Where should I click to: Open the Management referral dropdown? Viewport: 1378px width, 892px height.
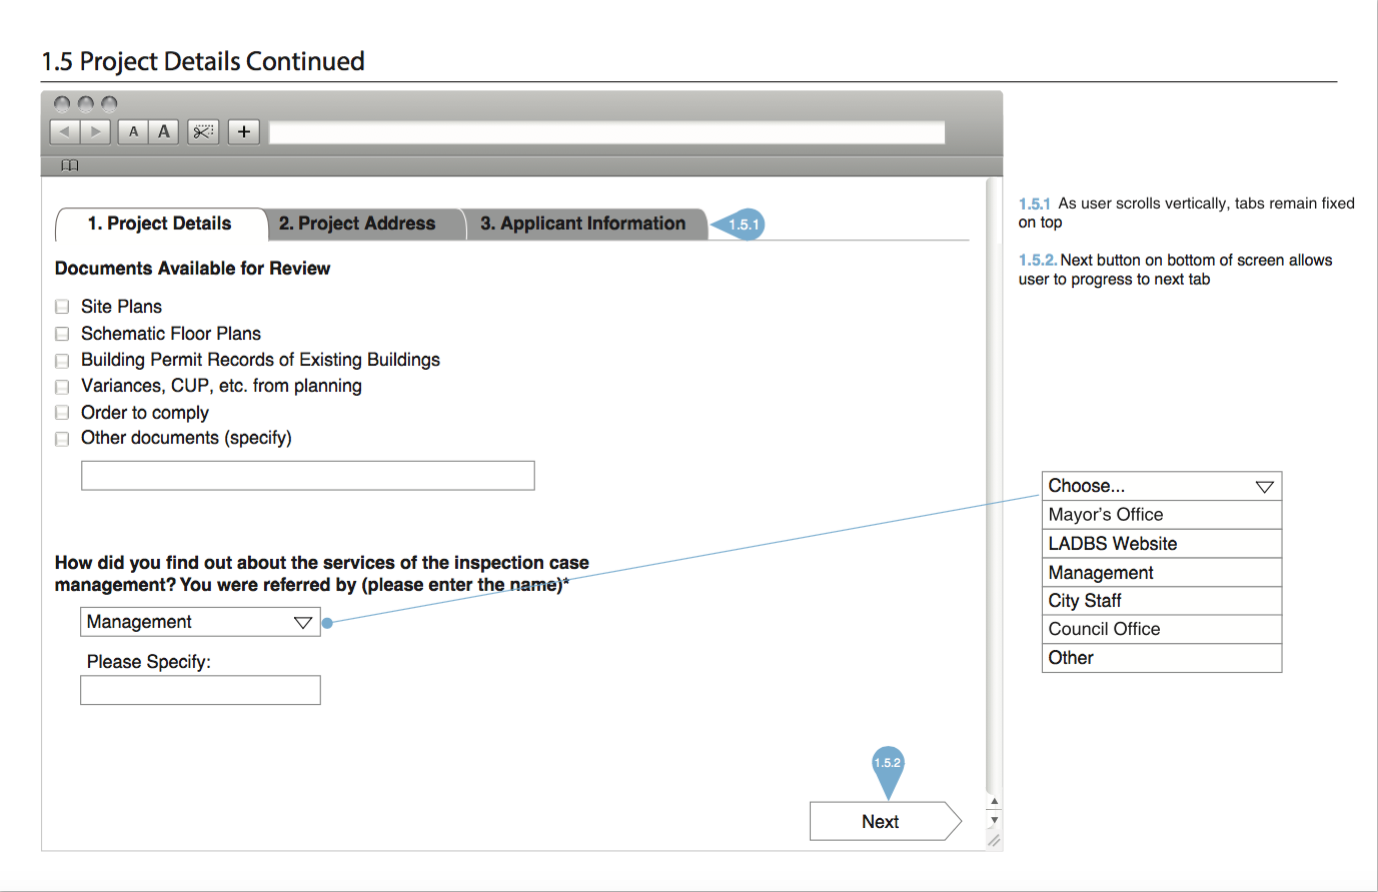click(200, 622)
